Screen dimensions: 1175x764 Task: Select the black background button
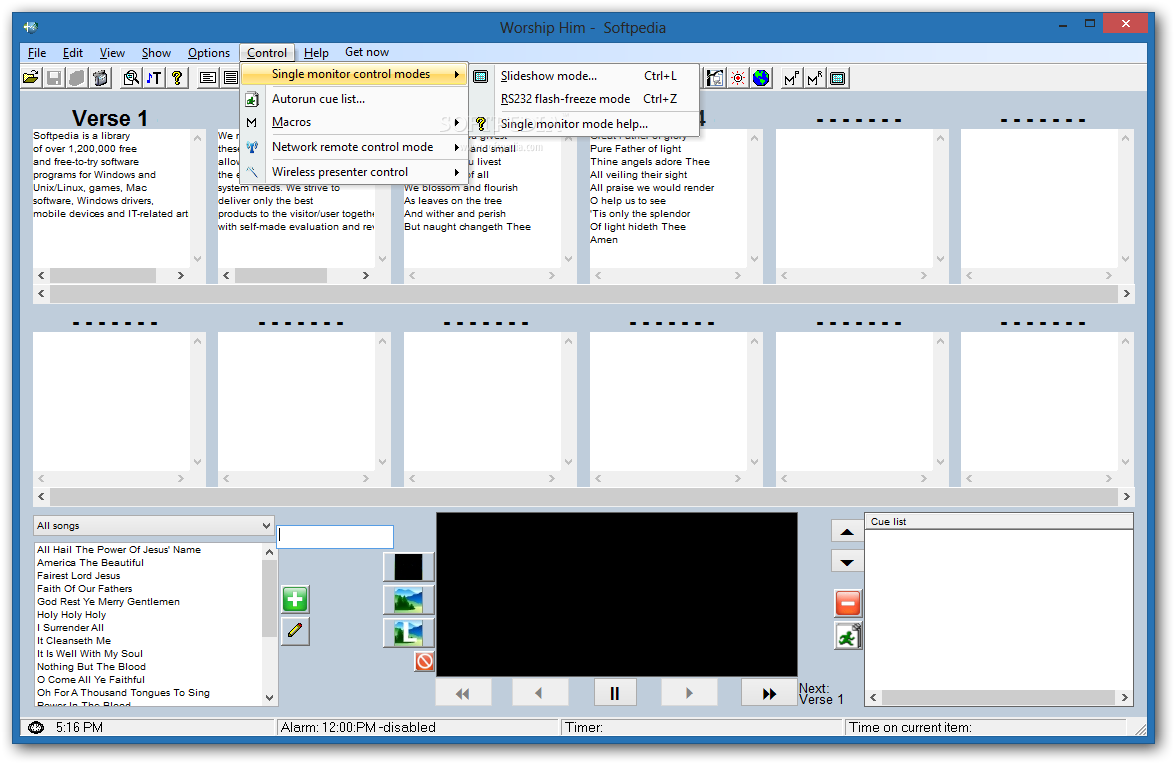pos(408,567)
